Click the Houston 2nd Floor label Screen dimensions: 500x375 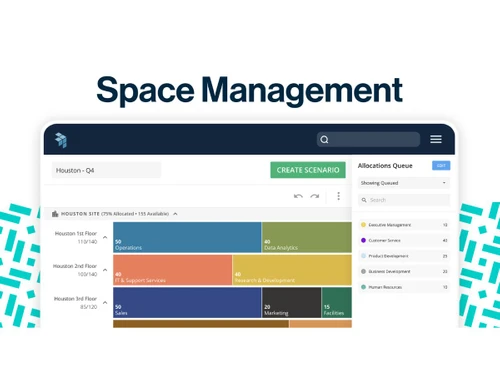(75, 266)
